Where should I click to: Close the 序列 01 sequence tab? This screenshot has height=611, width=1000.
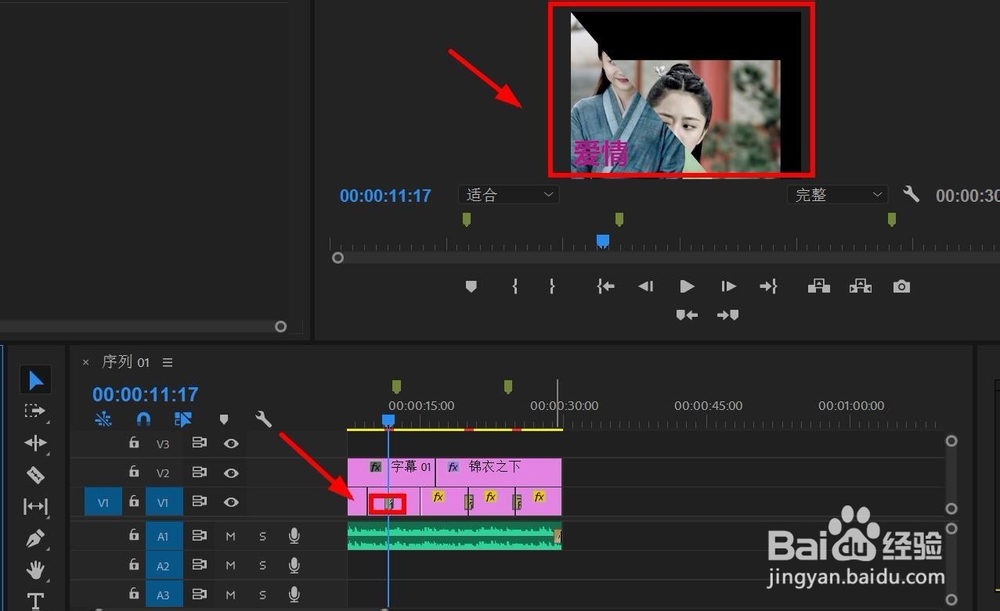85,362
